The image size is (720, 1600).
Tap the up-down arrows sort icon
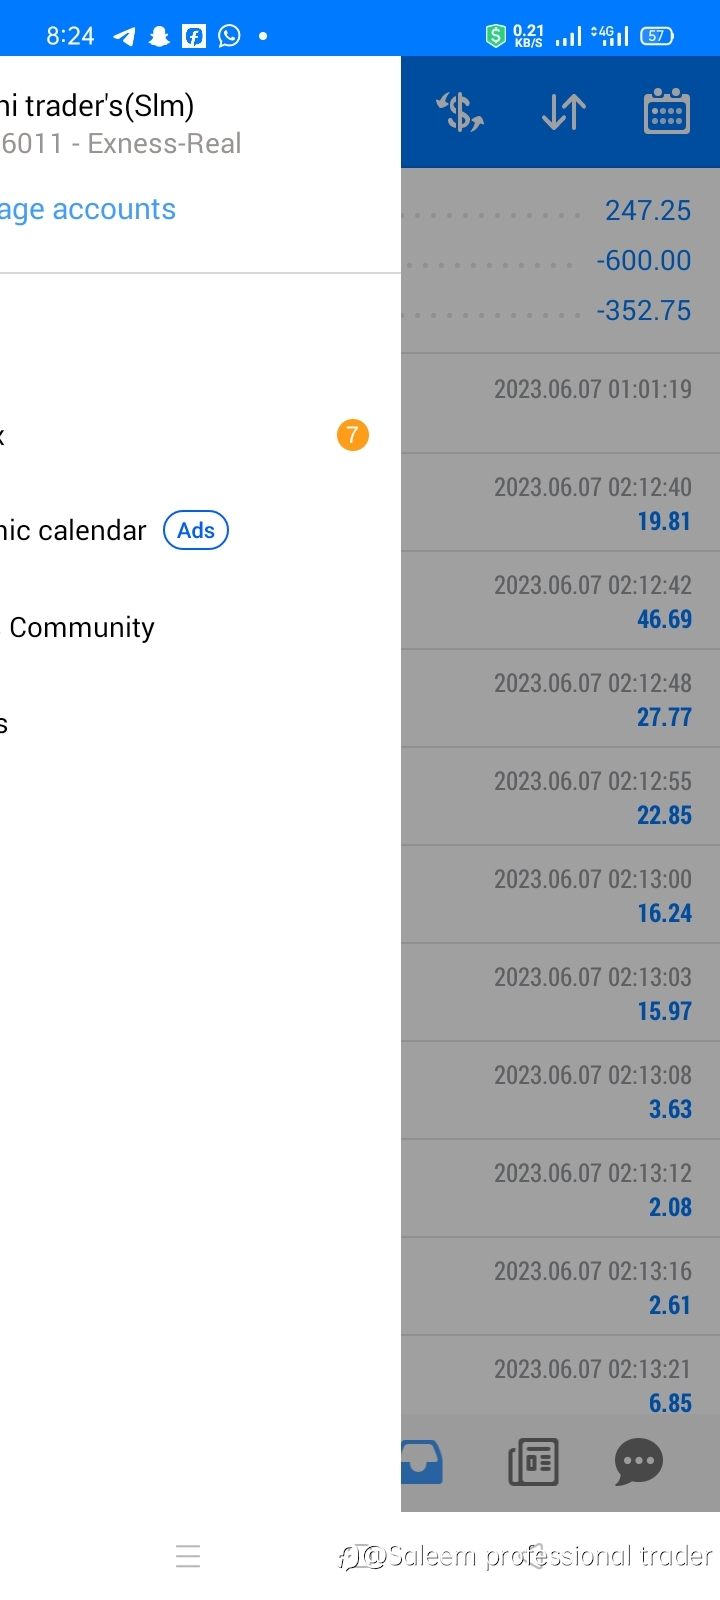click(x=564, y=112)
